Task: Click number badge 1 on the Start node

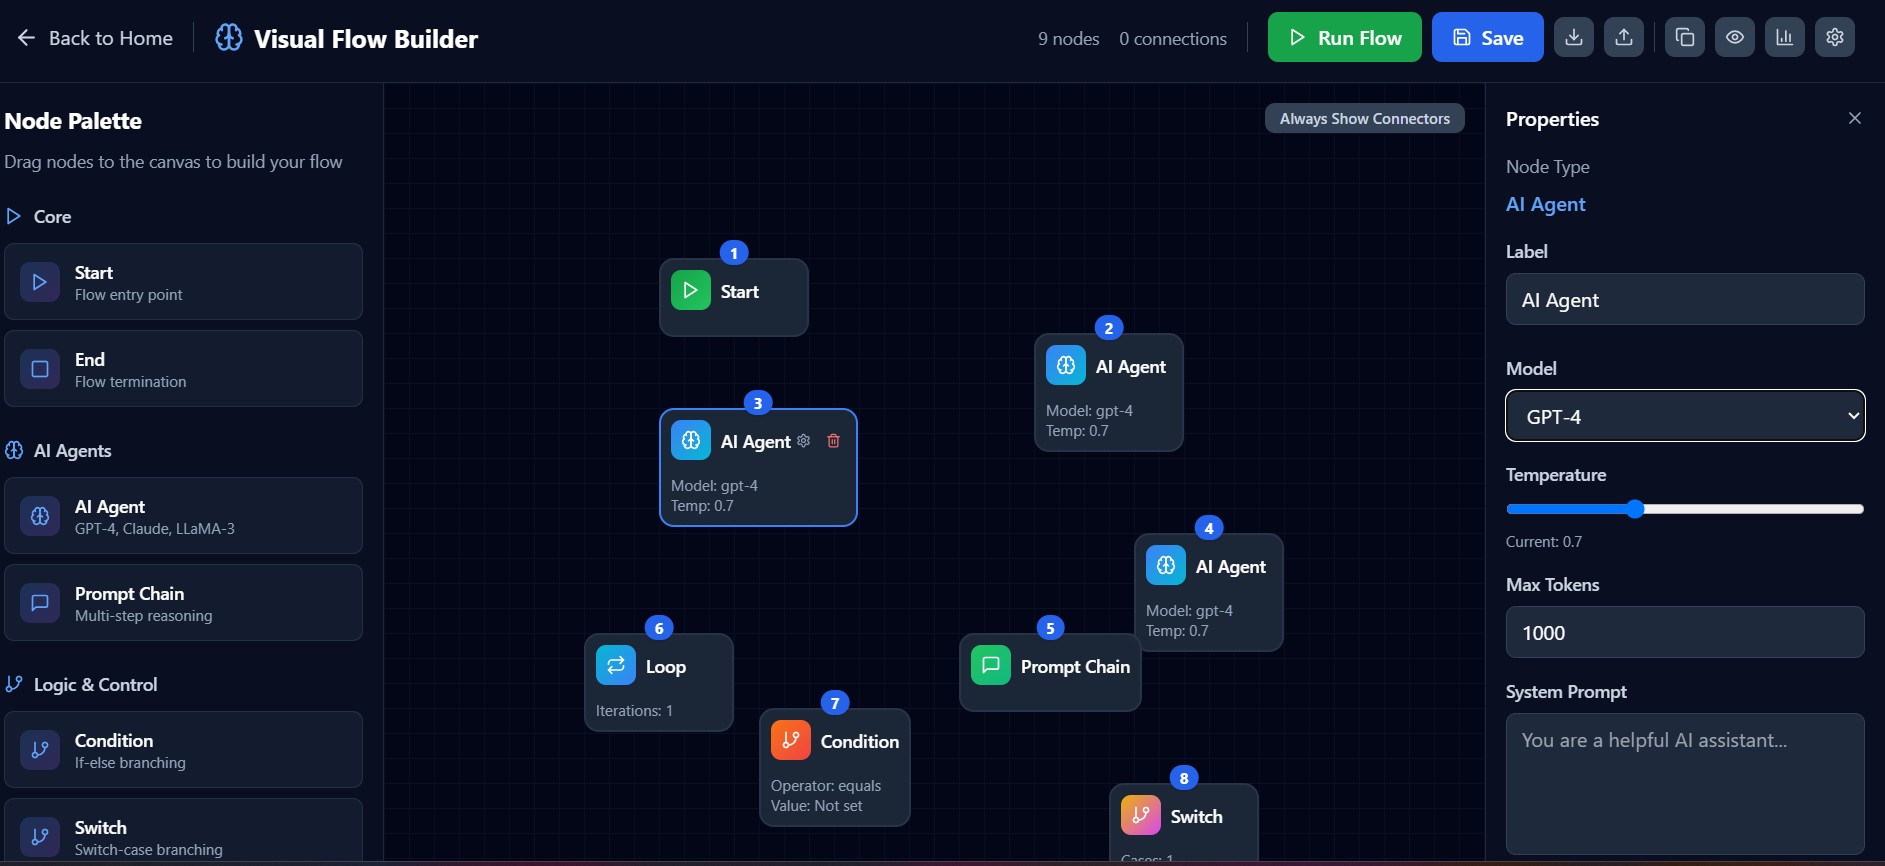Action: click(x=734, y=253)
